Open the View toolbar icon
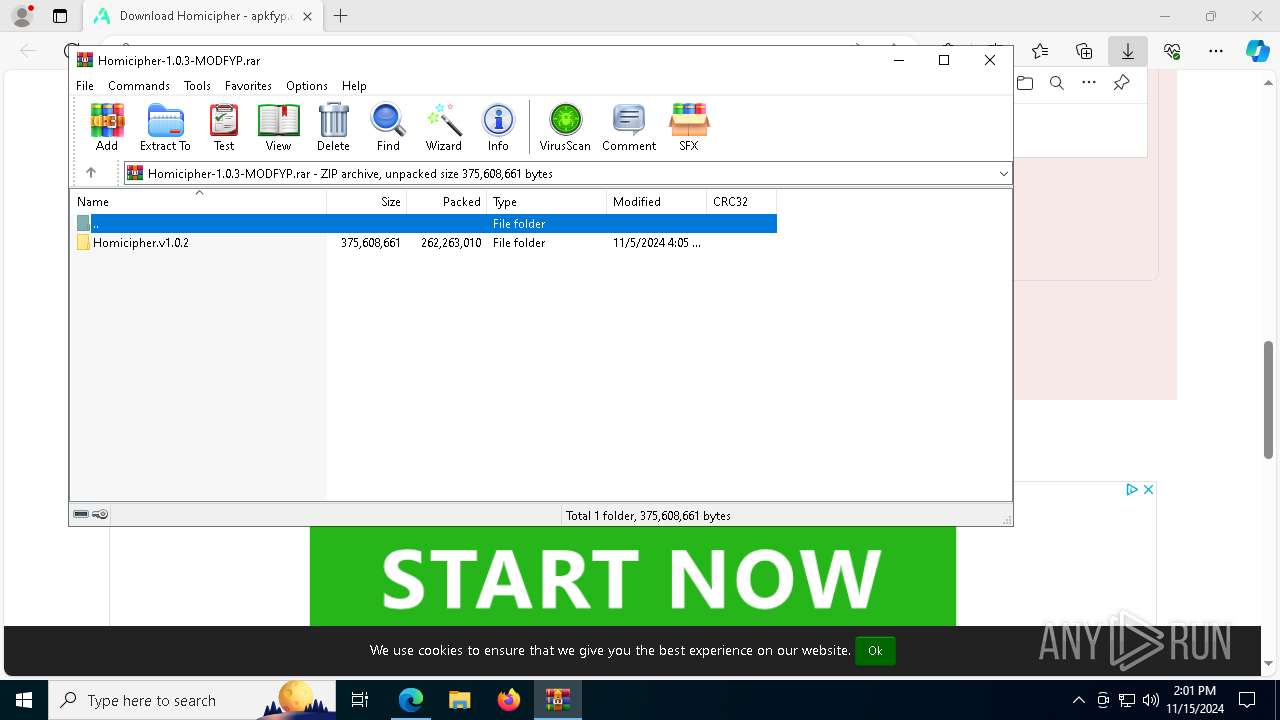Image resolution: width=1280 pixels, height=720 pixels. 278,127
